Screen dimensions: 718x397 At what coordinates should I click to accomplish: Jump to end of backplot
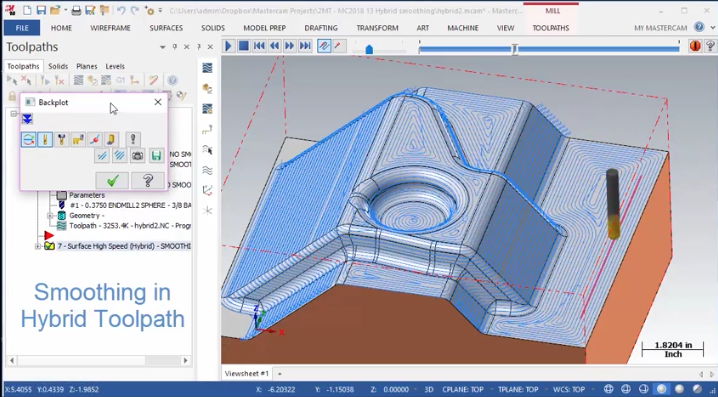point(305,46)
